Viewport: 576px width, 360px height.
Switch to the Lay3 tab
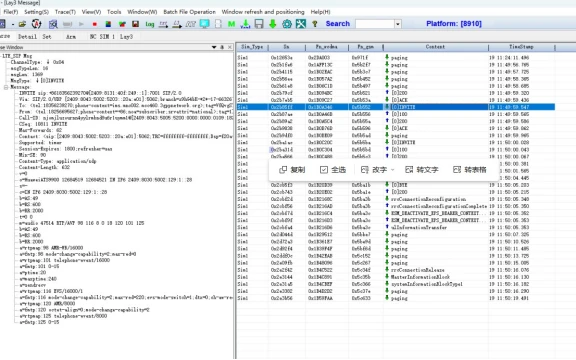pyautogui.click(x=126, y=36)
